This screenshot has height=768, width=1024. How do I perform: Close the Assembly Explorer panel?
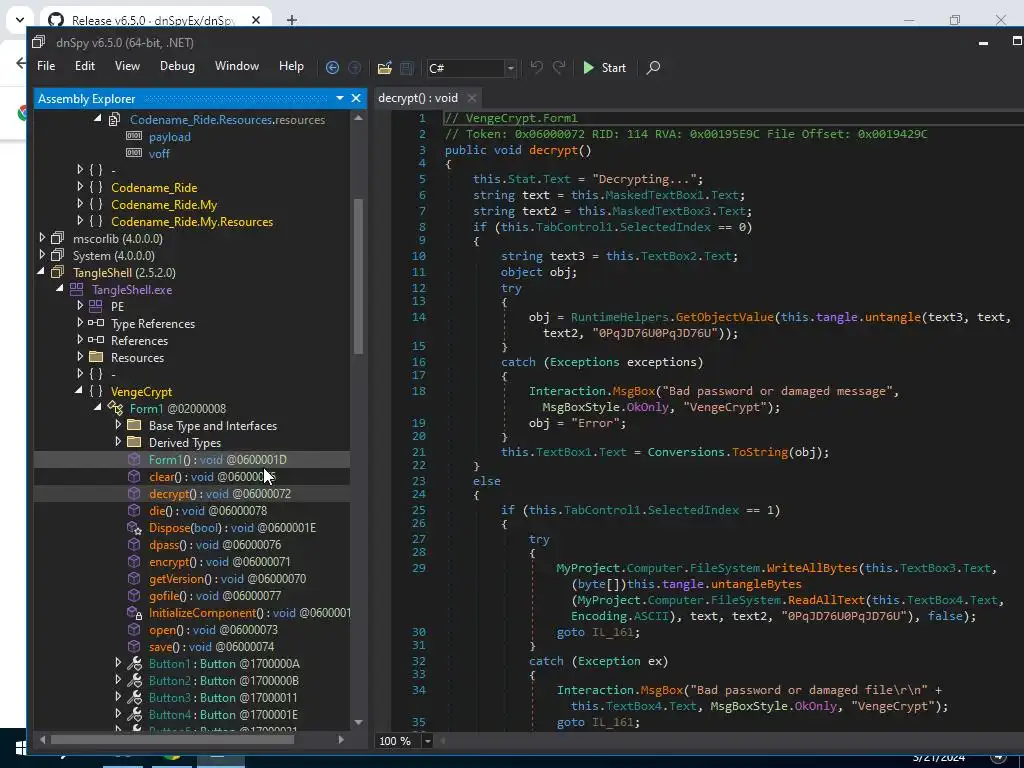pyautogui.click(x=356, y=98)
